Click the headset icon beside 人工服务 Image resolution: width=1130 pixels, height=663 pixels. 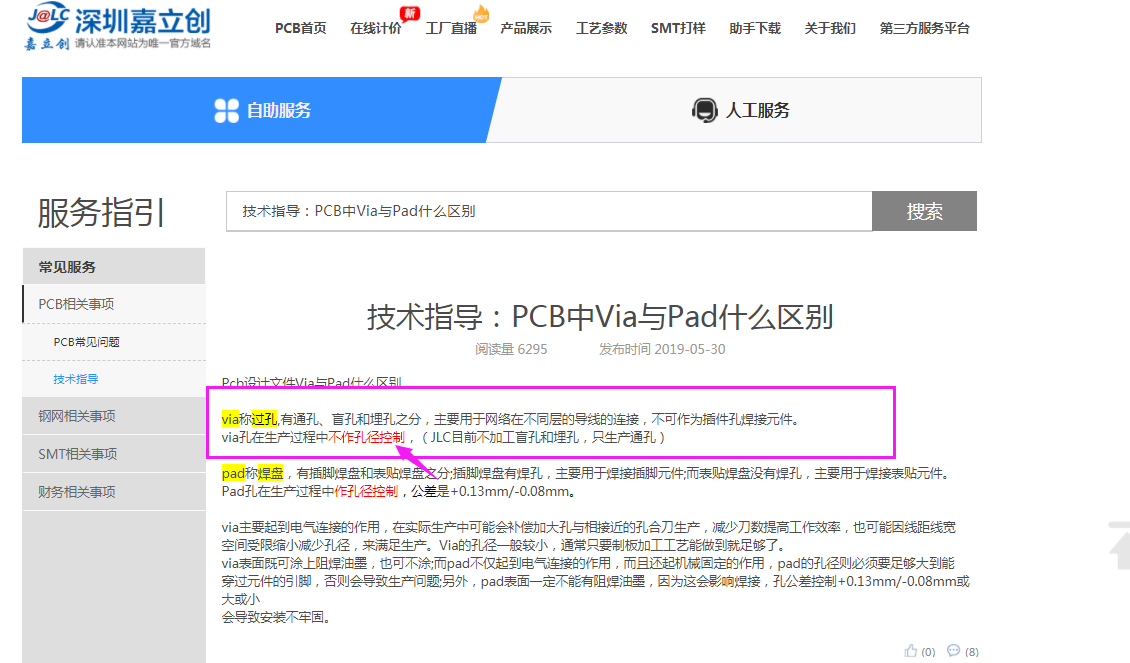point(704,110)
